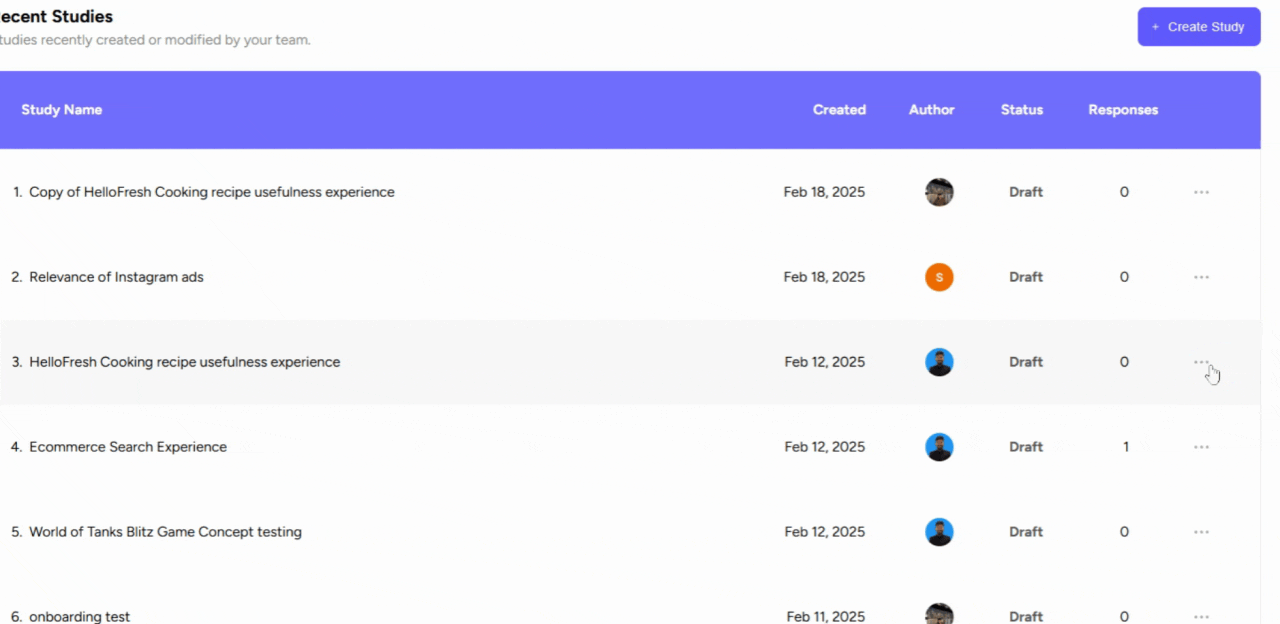The image size is (1280, 624).
Task: Click author avatar on World of Tanks row
Action: pyautogui.click(x=939, y=532)
